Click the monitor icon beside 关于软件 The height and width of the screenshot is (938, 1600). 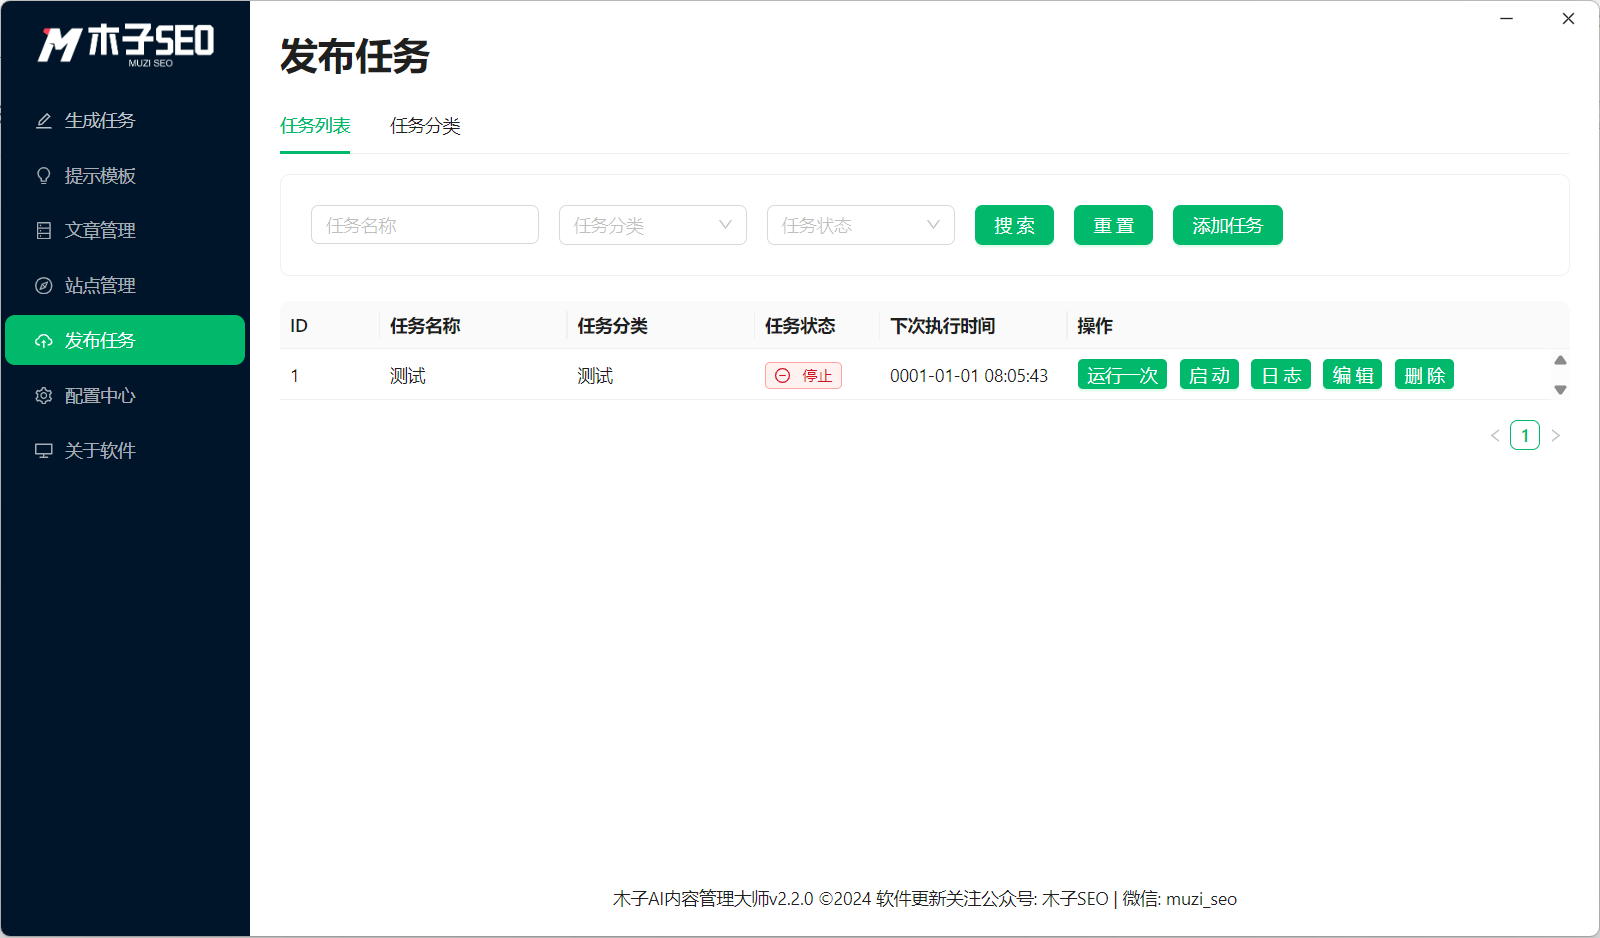44,451
